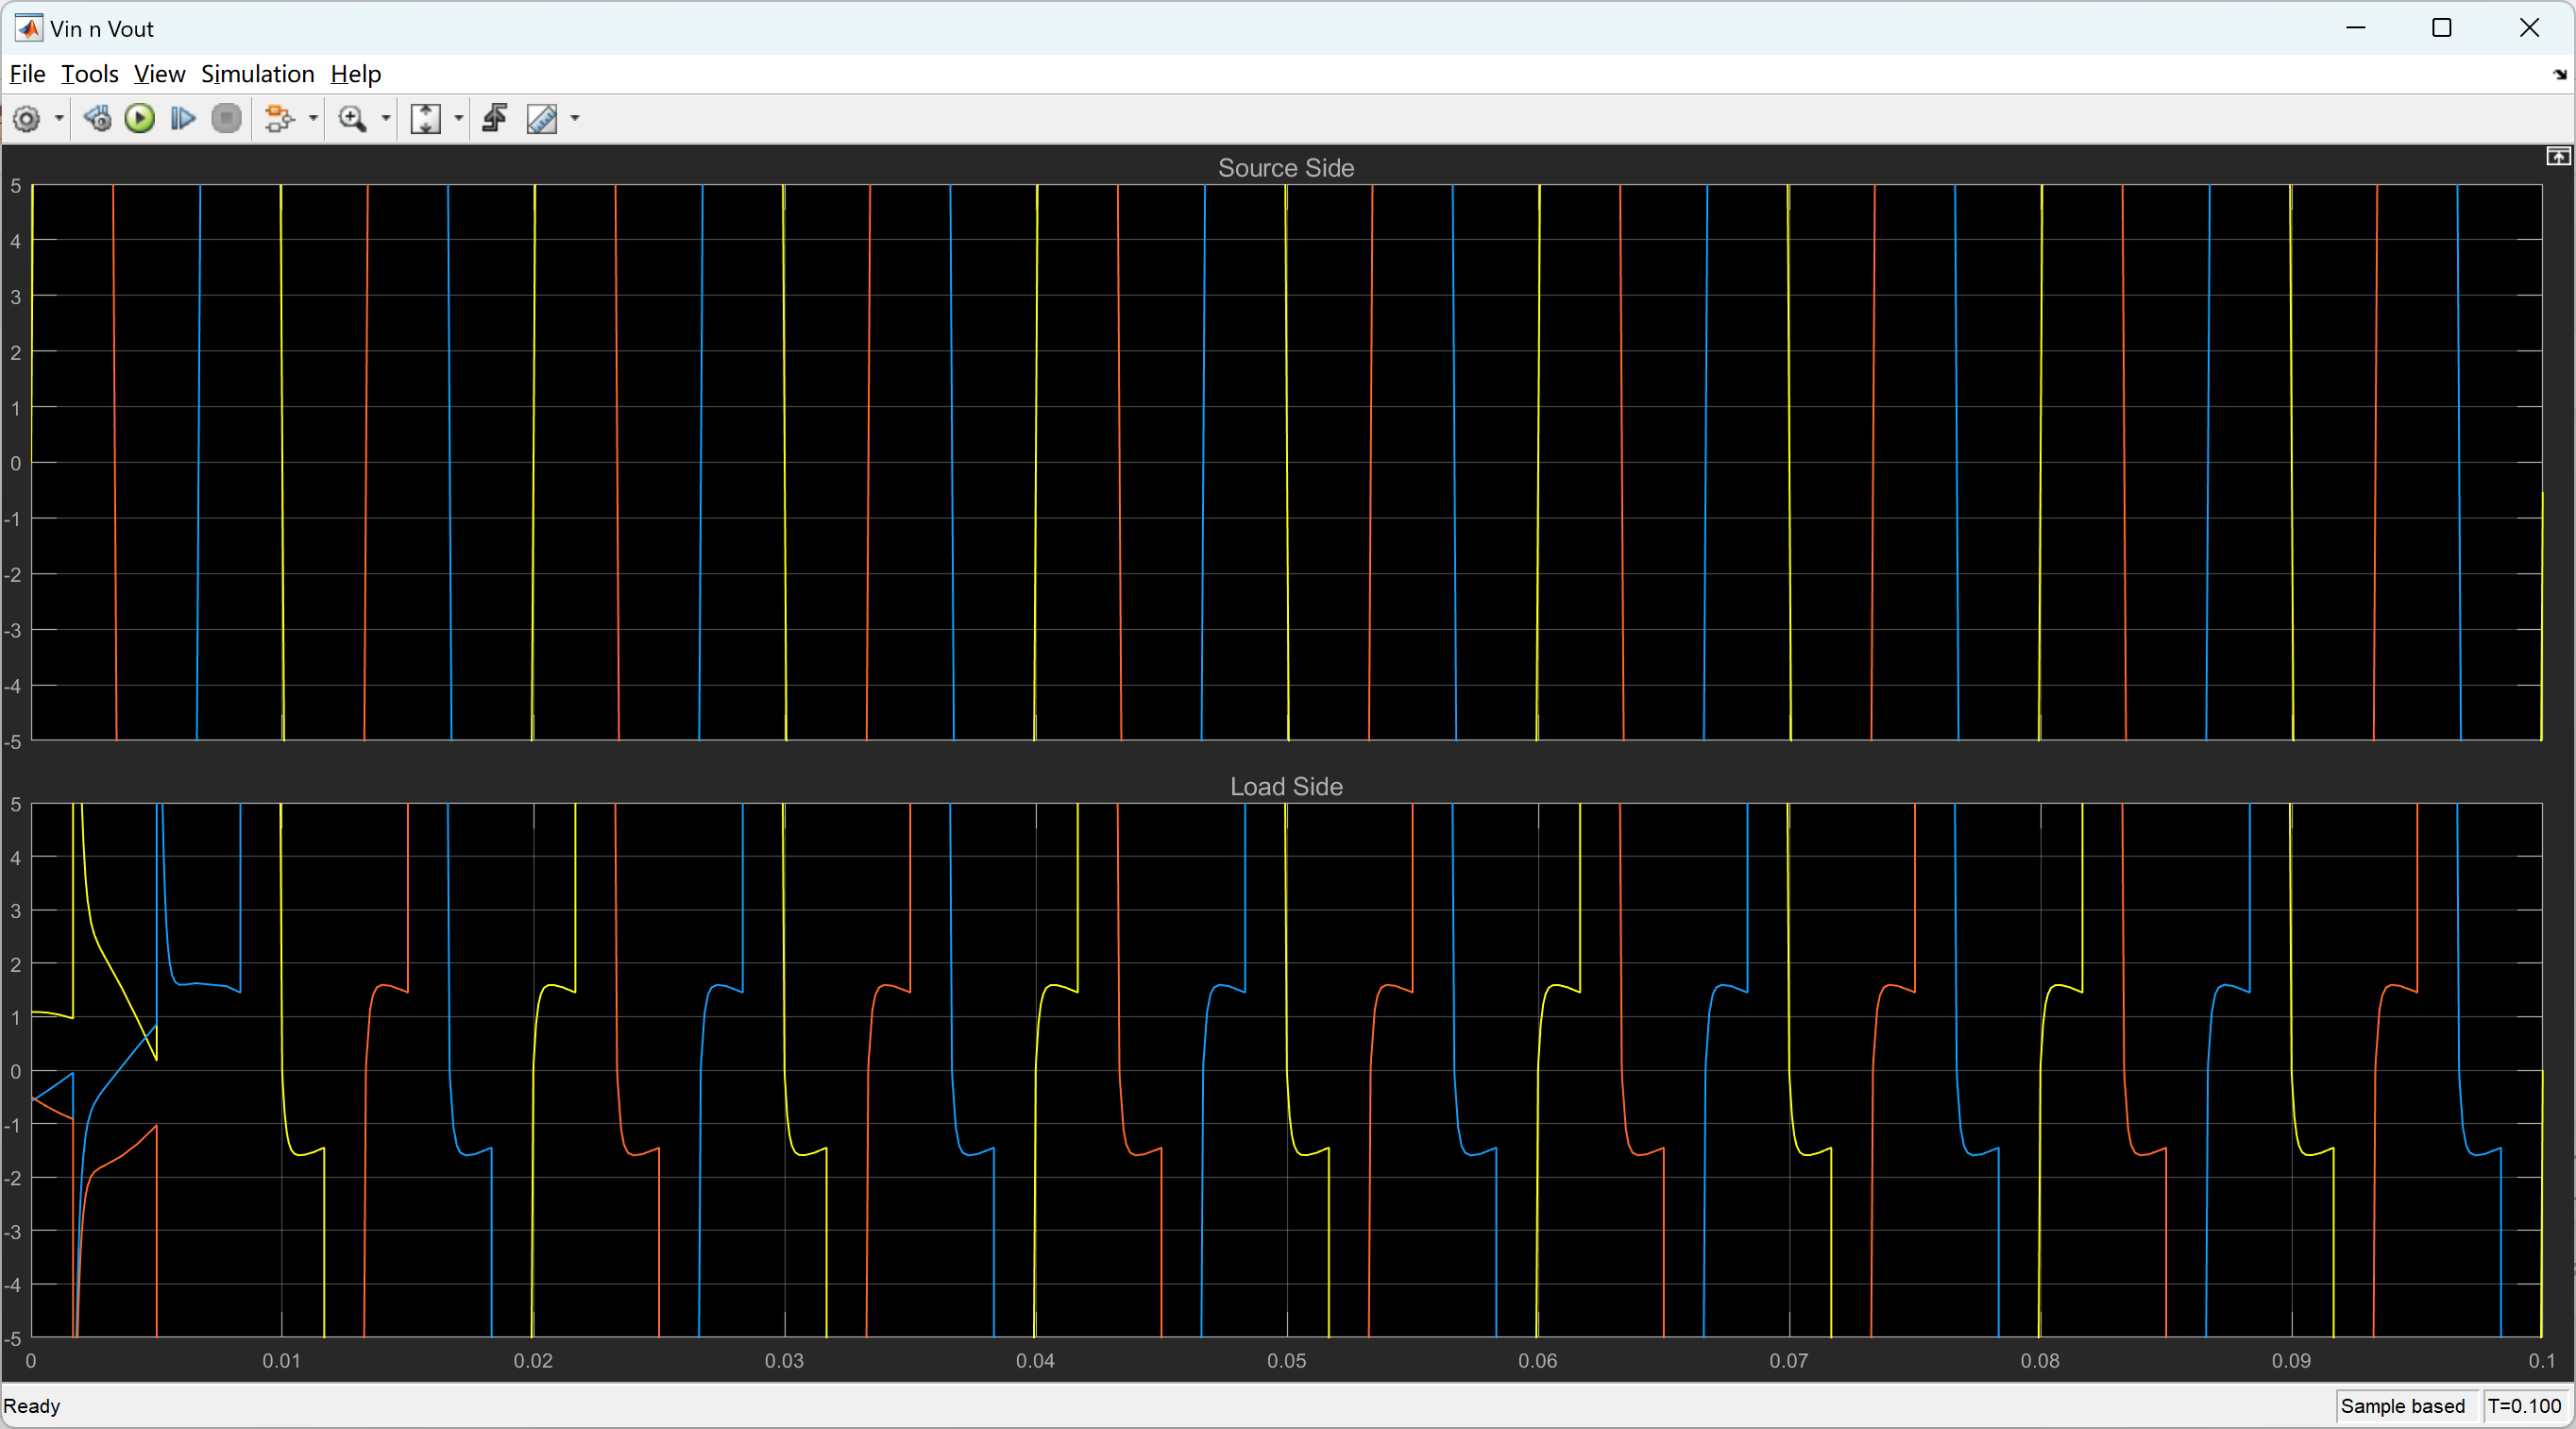This screenshot has width=2576, height=1429.
Task: Enable the cursor measurements ruler
Action: [x=542, y=119]
